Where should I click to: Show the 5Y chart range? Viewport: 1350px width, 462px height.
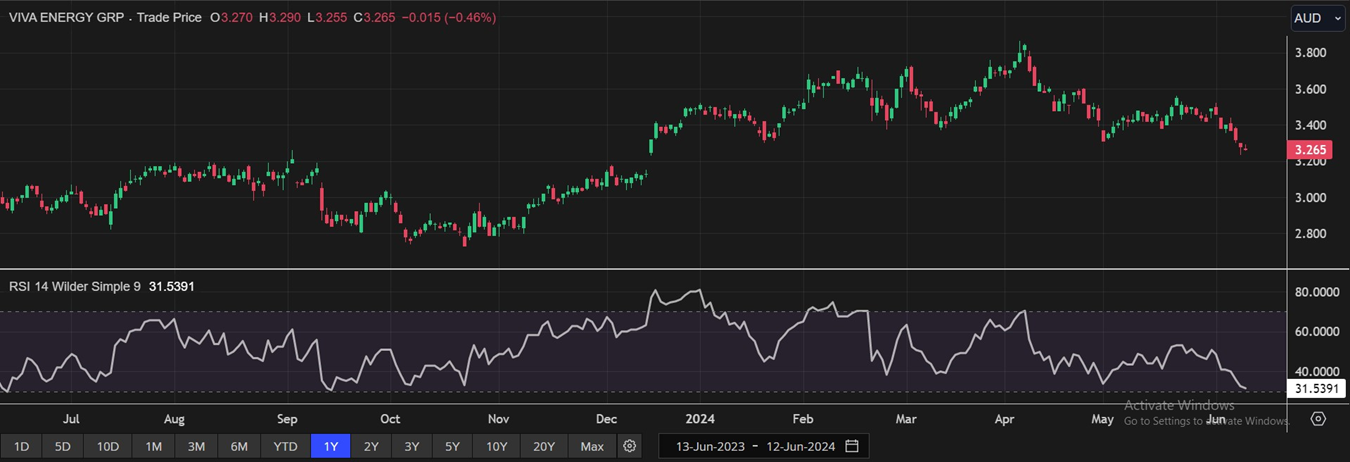pos(452,446)
